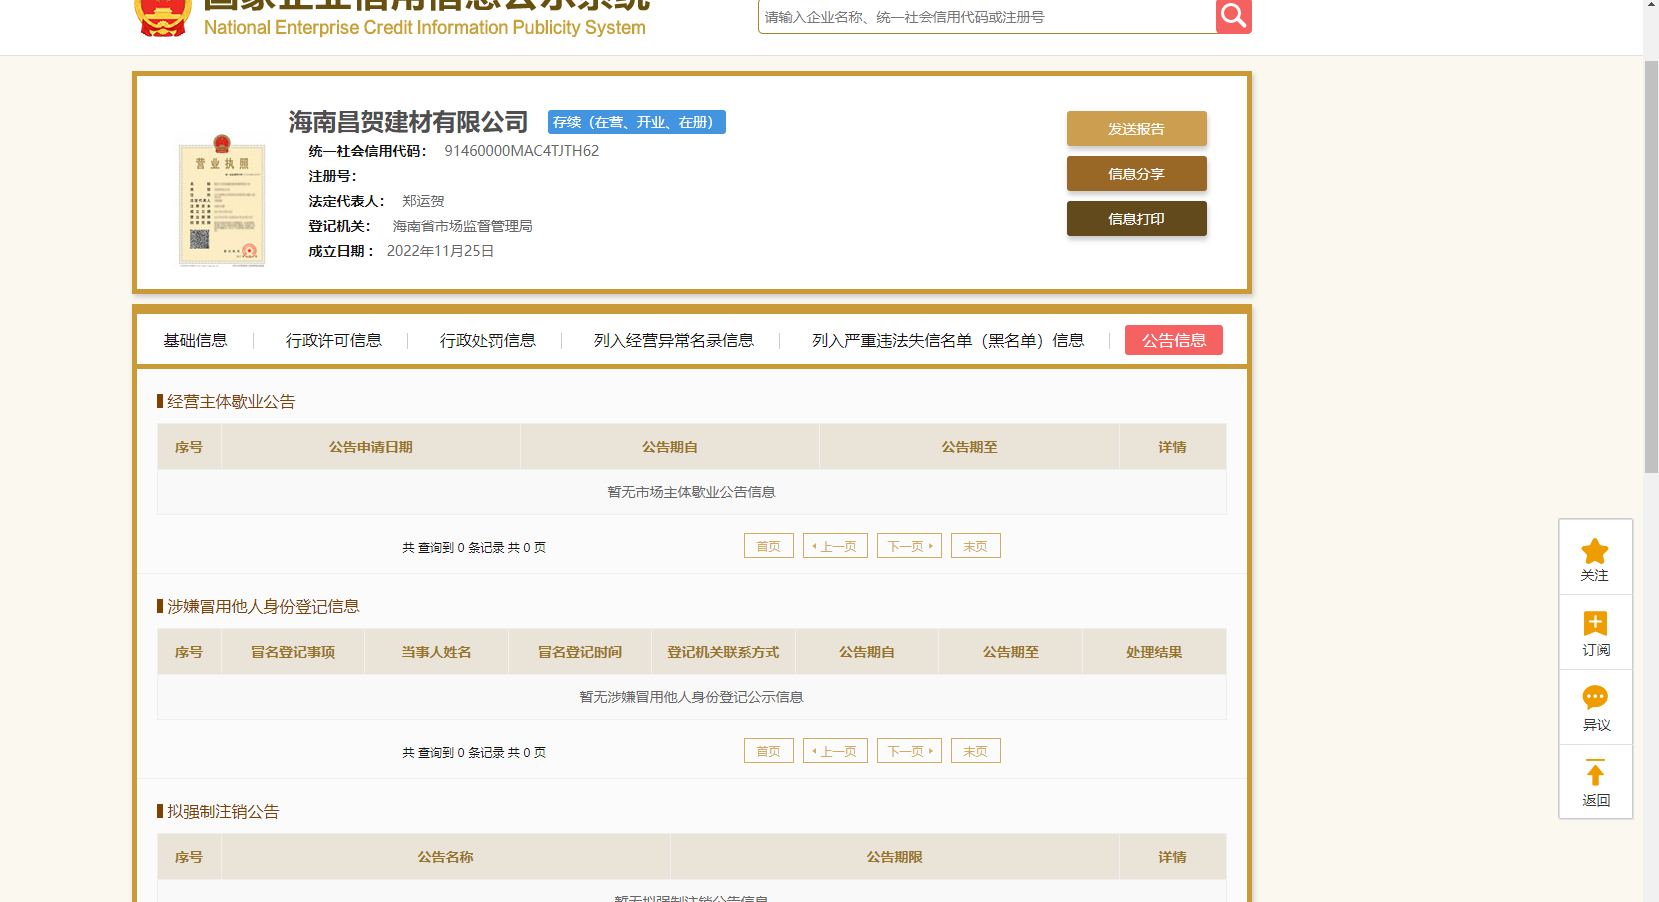Open the 列入经营异常名录信息 tab
Image resolution: width=1659 pixels, height=902 pixels.
pos(674,341)
